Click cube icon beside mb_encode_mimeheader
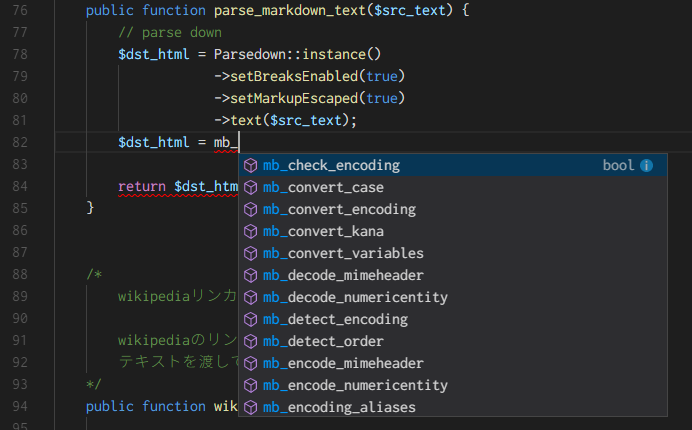Viewport: 692px width, 430px height. click(251, 364)
